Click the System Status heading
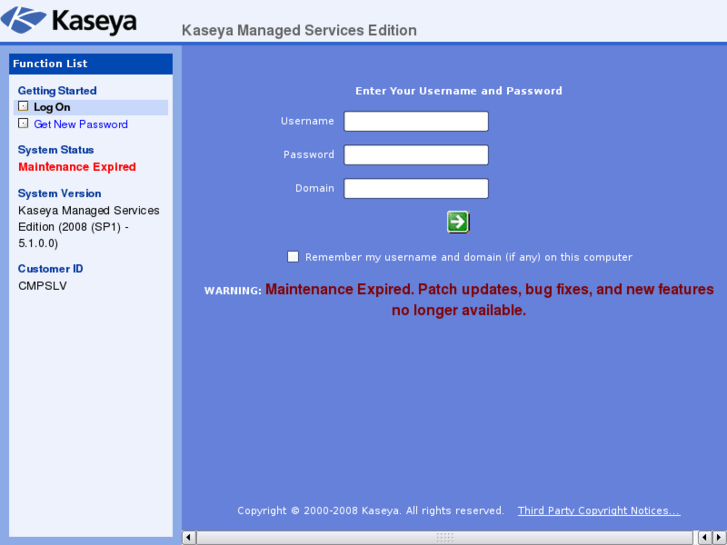Viewport: 727px width, 545px height. (56, 150)
